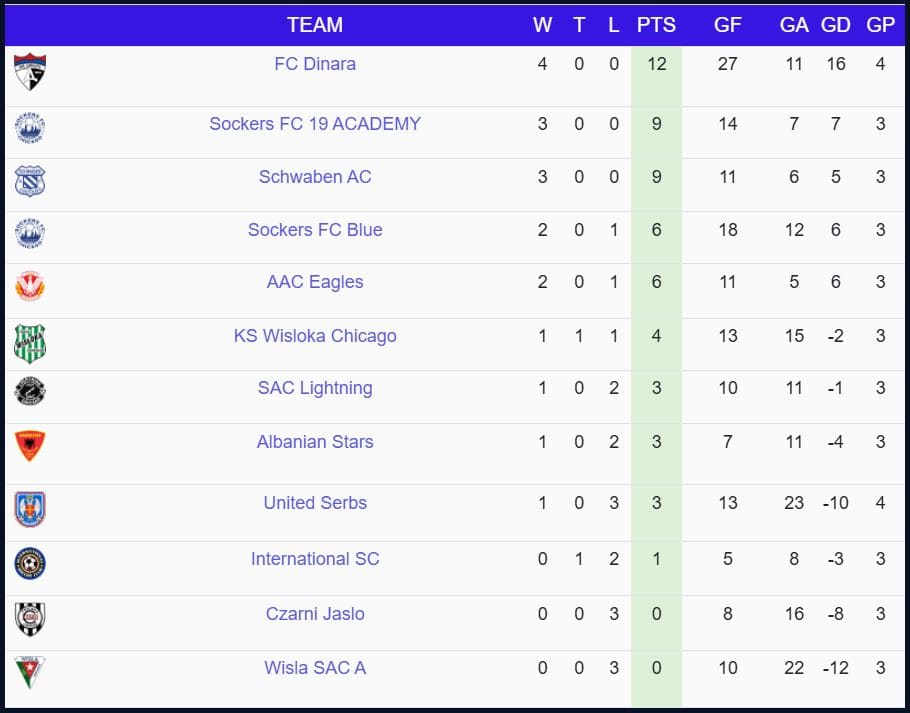Click the Czarni Jaslo logo
This screenshot has width=910, height=713.
[30, 618]
